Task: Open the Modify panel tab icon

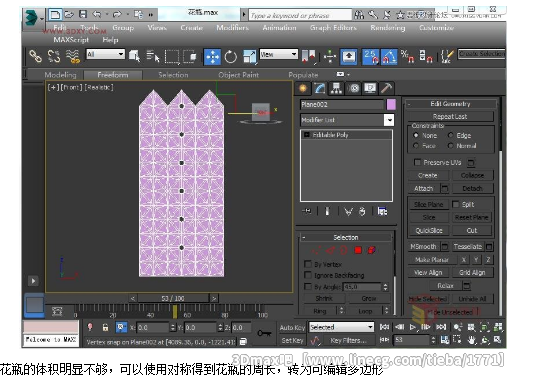Action: point(320,89)
